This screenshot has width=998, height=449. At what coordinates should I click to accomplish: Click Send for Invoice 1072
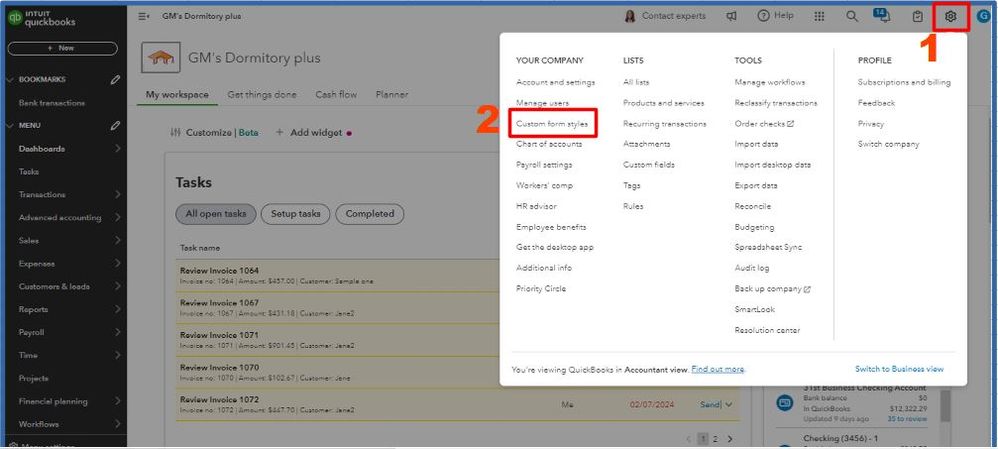click(710, 404)
